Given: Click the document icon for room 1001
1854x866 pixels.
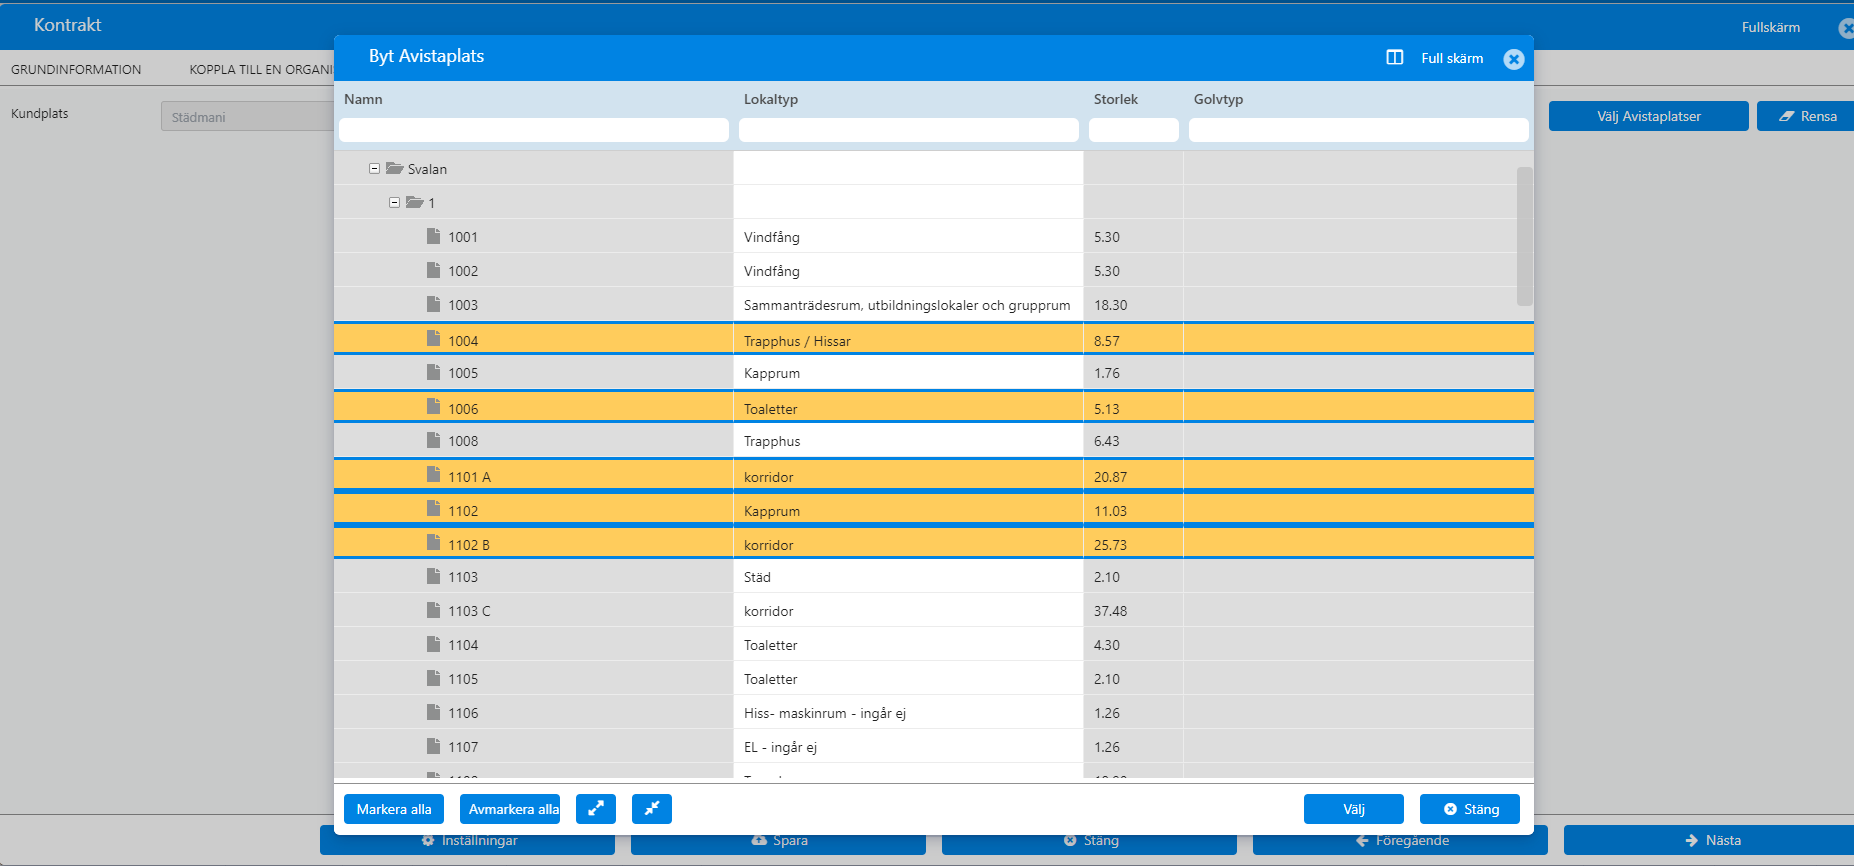Looking at the screenshot, I should tap(433, 236).
